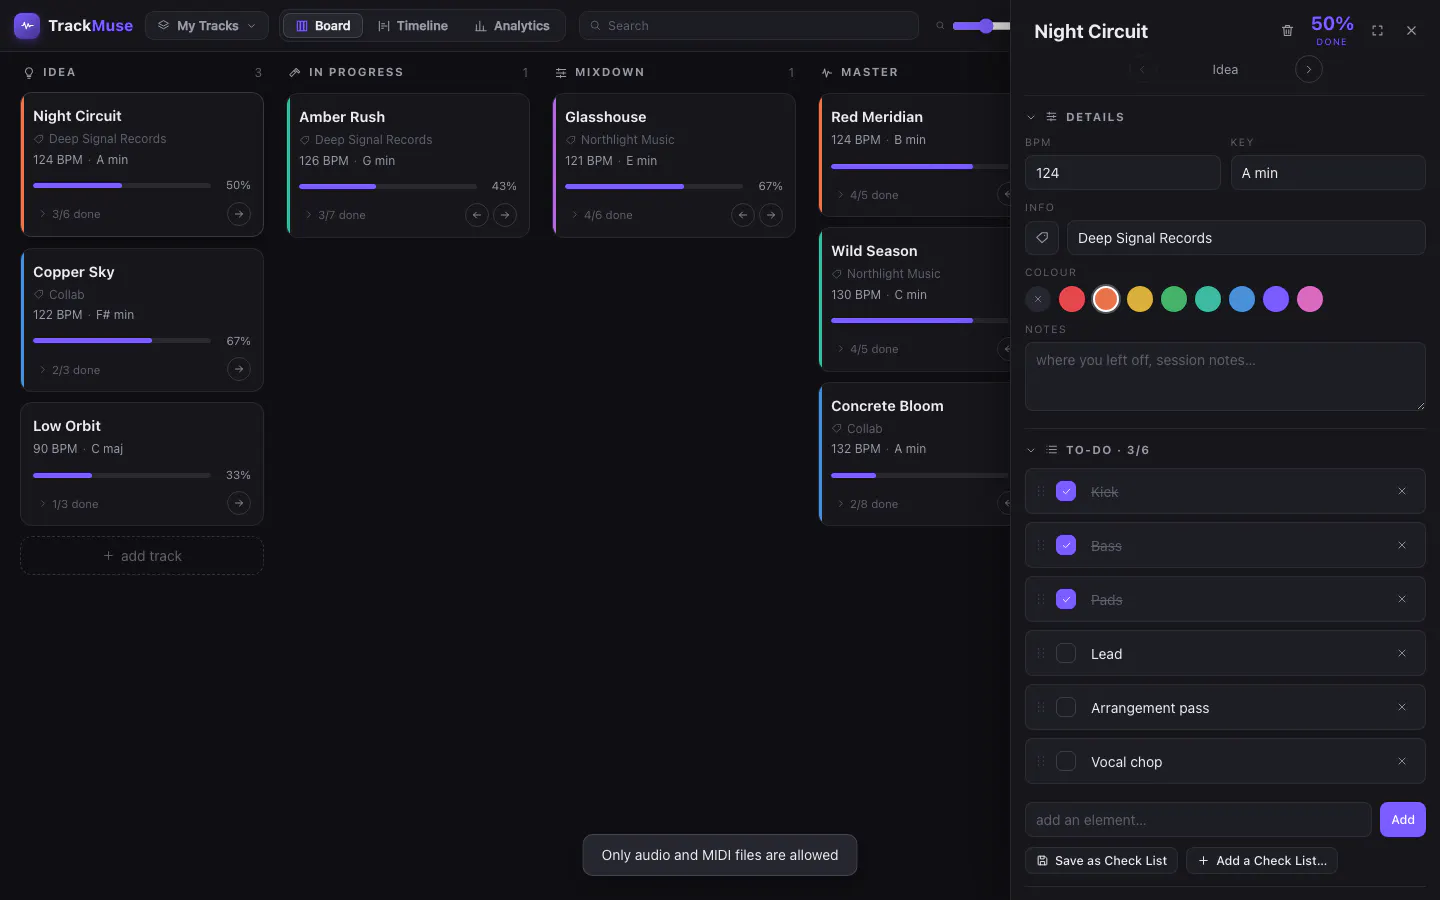This screenshot has width=1440, height=900.
Task: Expand Copper Sky 2/3 done list
Action: pyautogui.click(x=69, y=370)
